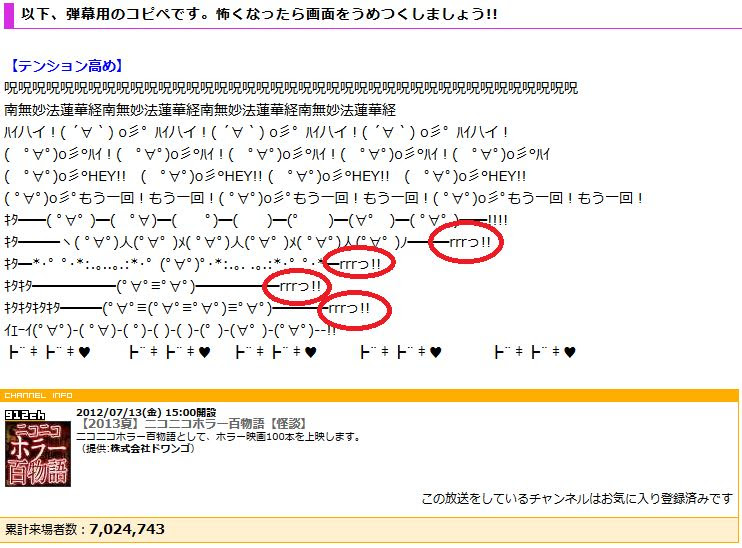Screen dimensions: 742x548
Task: Click the date text 2012/07/13(金) 15:00開設
Action: (x=146, y=412)
